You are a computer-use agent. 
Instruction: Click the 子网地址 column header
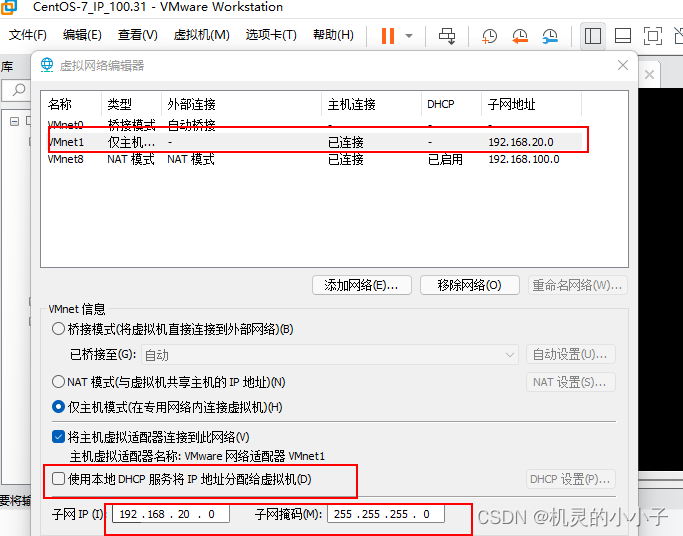531,104
